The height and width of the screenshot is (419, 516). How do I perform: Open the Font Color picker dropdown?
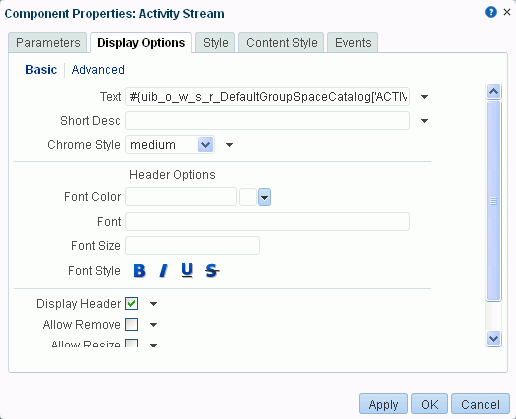tap(264, 197)
